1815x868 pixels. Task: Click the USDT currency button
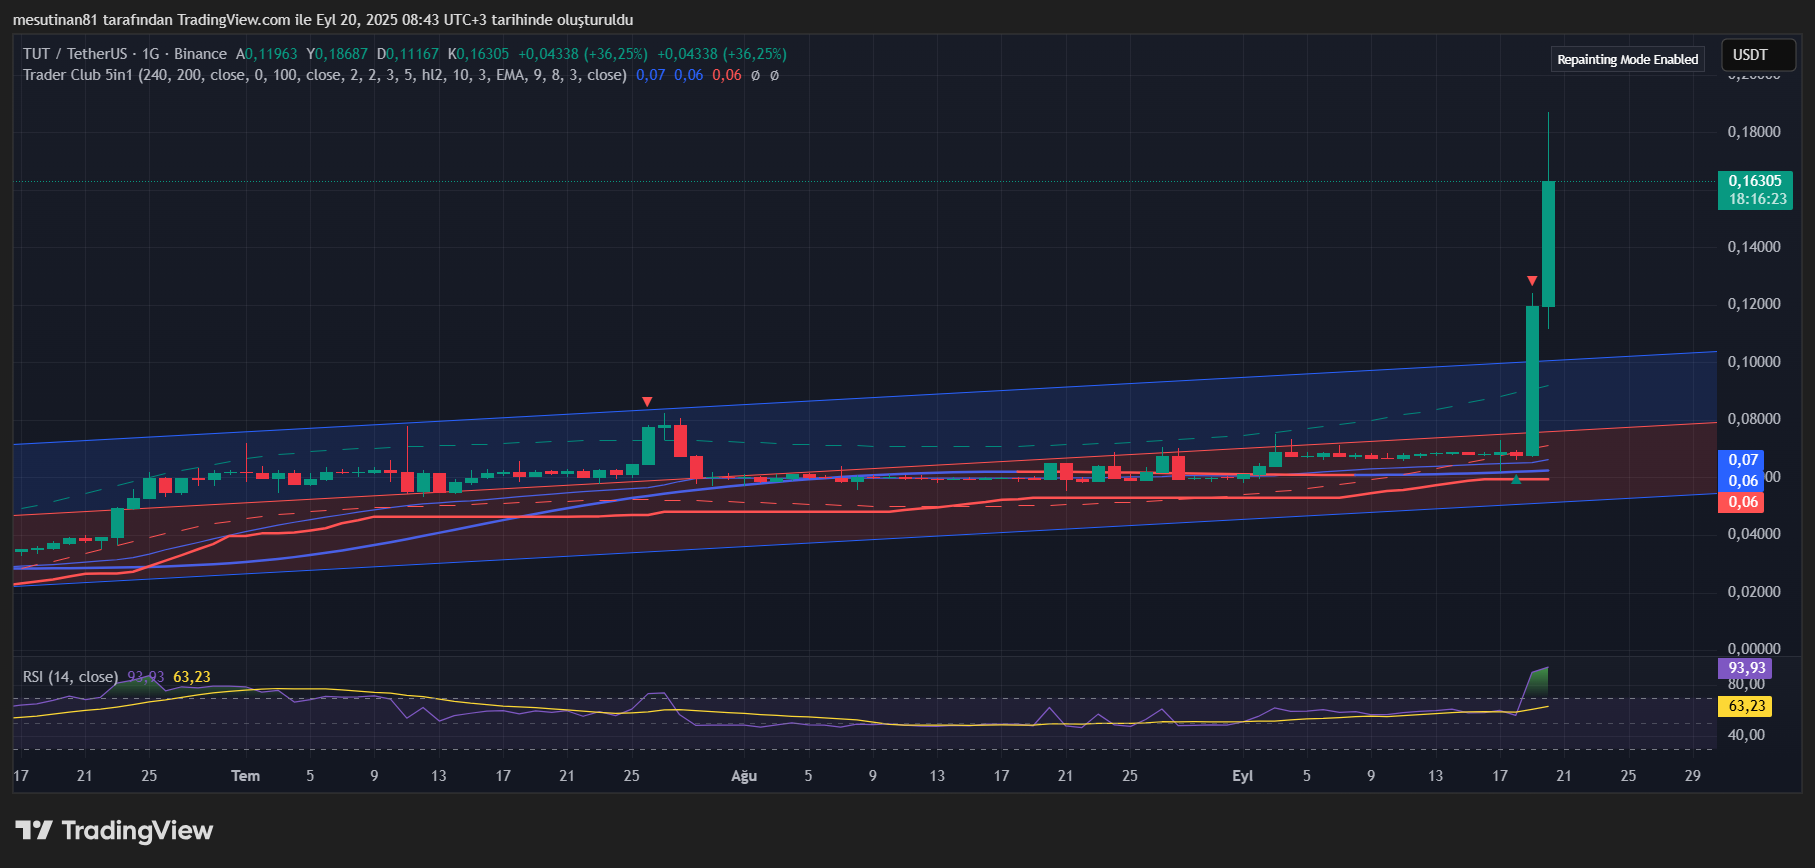click(x=1758, y=55)
